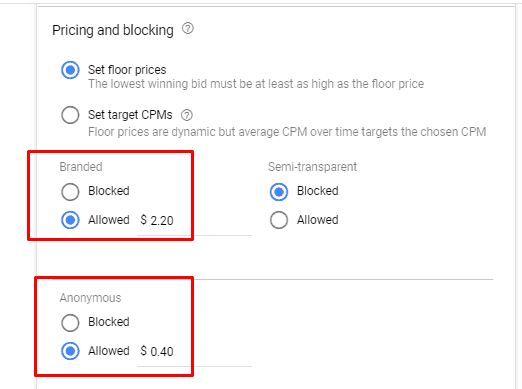Click the Semi-transparent group heading
The image size is (522, 389).
(x=312, y=167)
